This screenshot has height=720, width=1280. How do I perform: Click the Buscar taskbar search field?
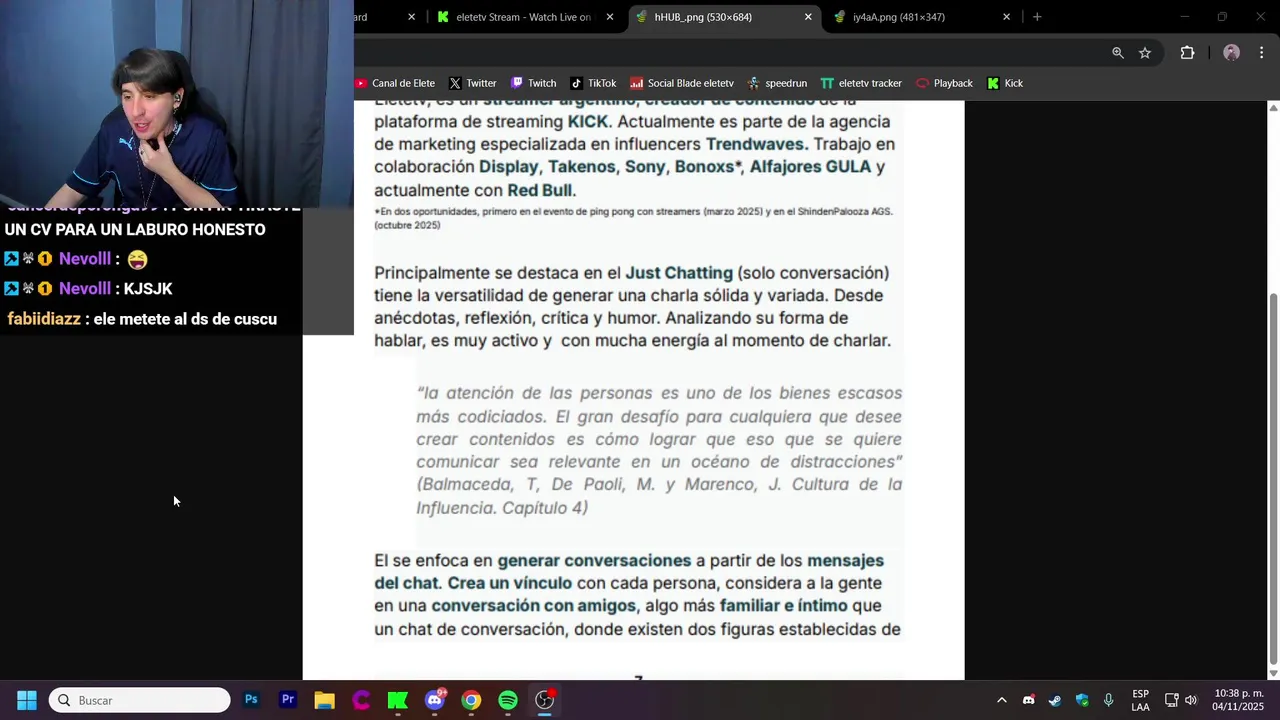point(140,700)
